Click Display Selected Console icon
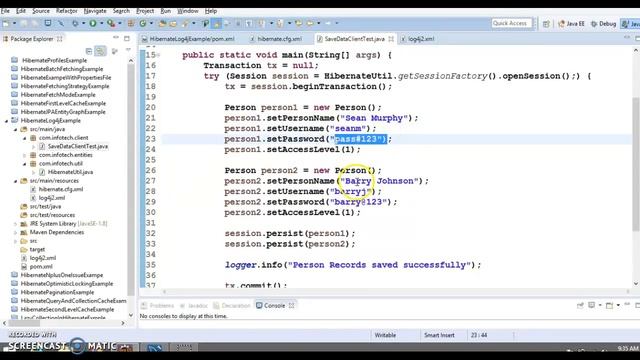Screen dimensions: 640x360 tap(591, 305)
